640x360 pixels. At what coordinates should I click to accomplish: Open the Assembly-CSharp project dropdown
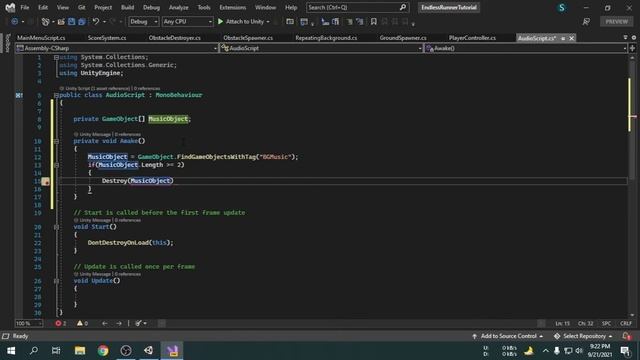[116, 48]
